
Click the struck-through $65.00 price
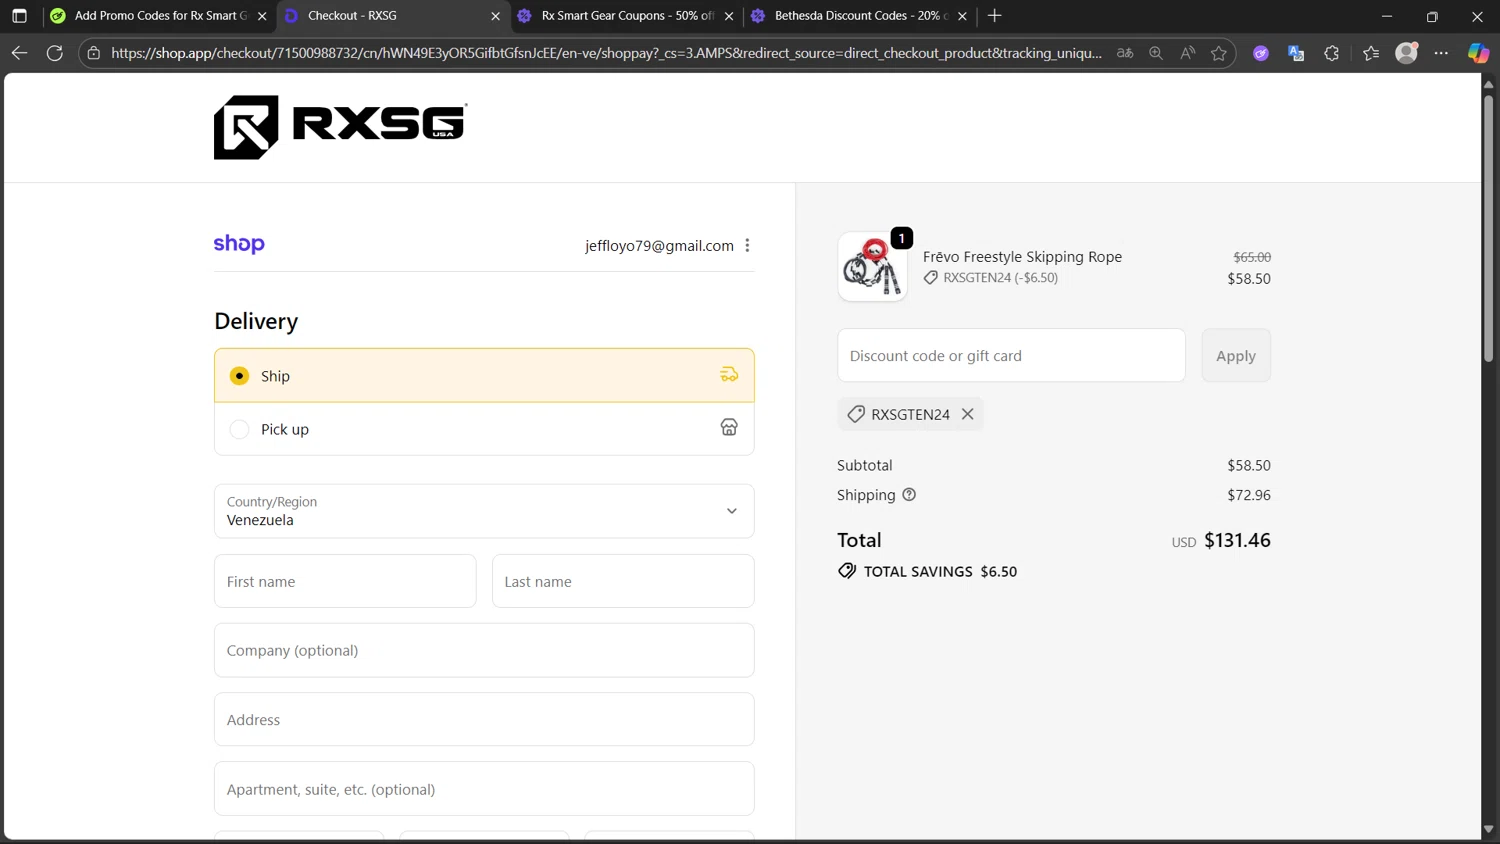click(x=1252, y=257)
